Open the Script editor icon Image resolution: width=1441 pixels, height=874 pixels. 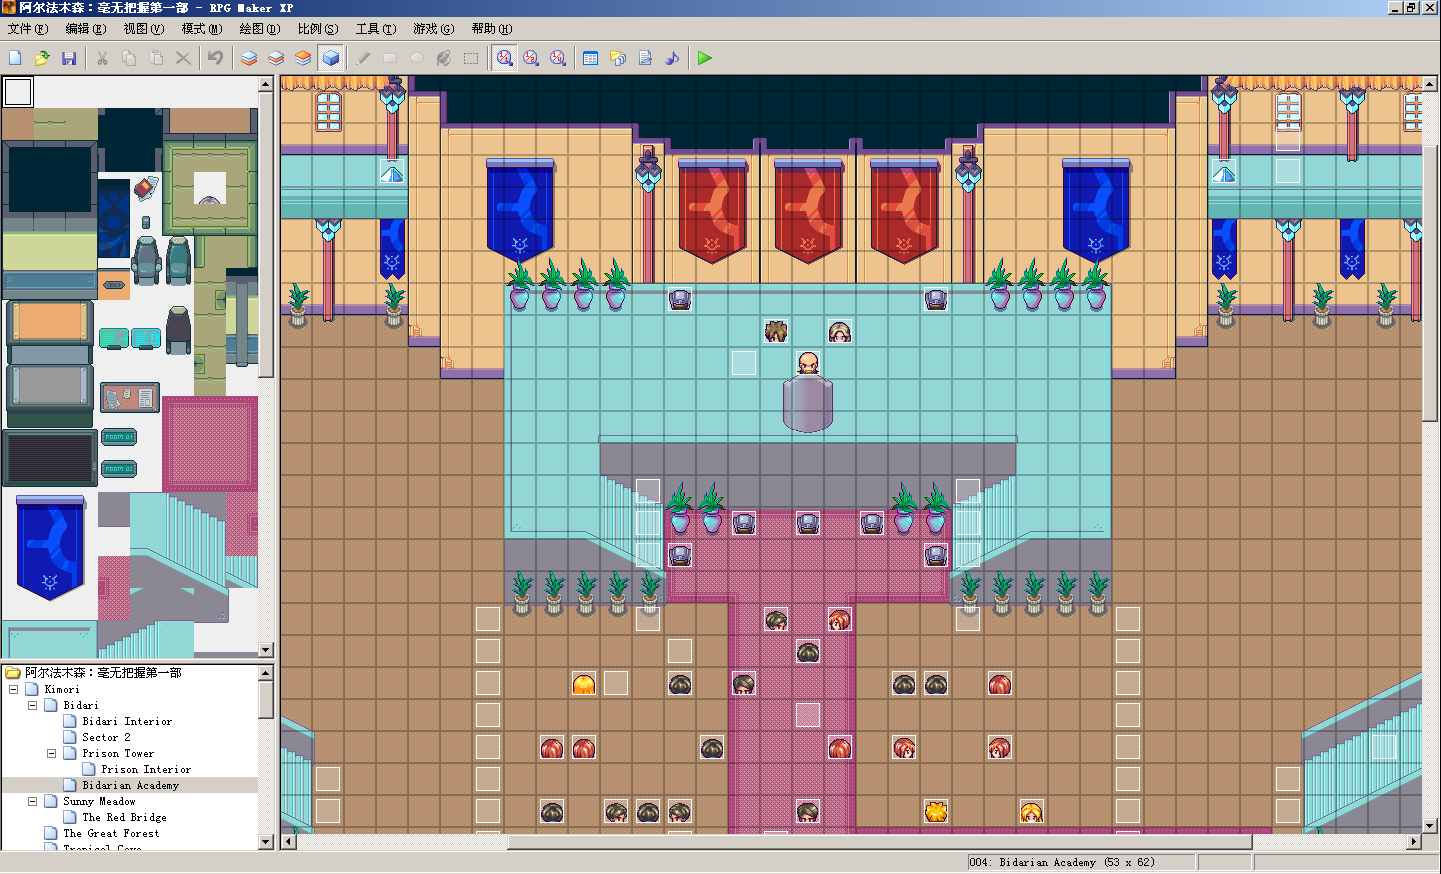645,58
